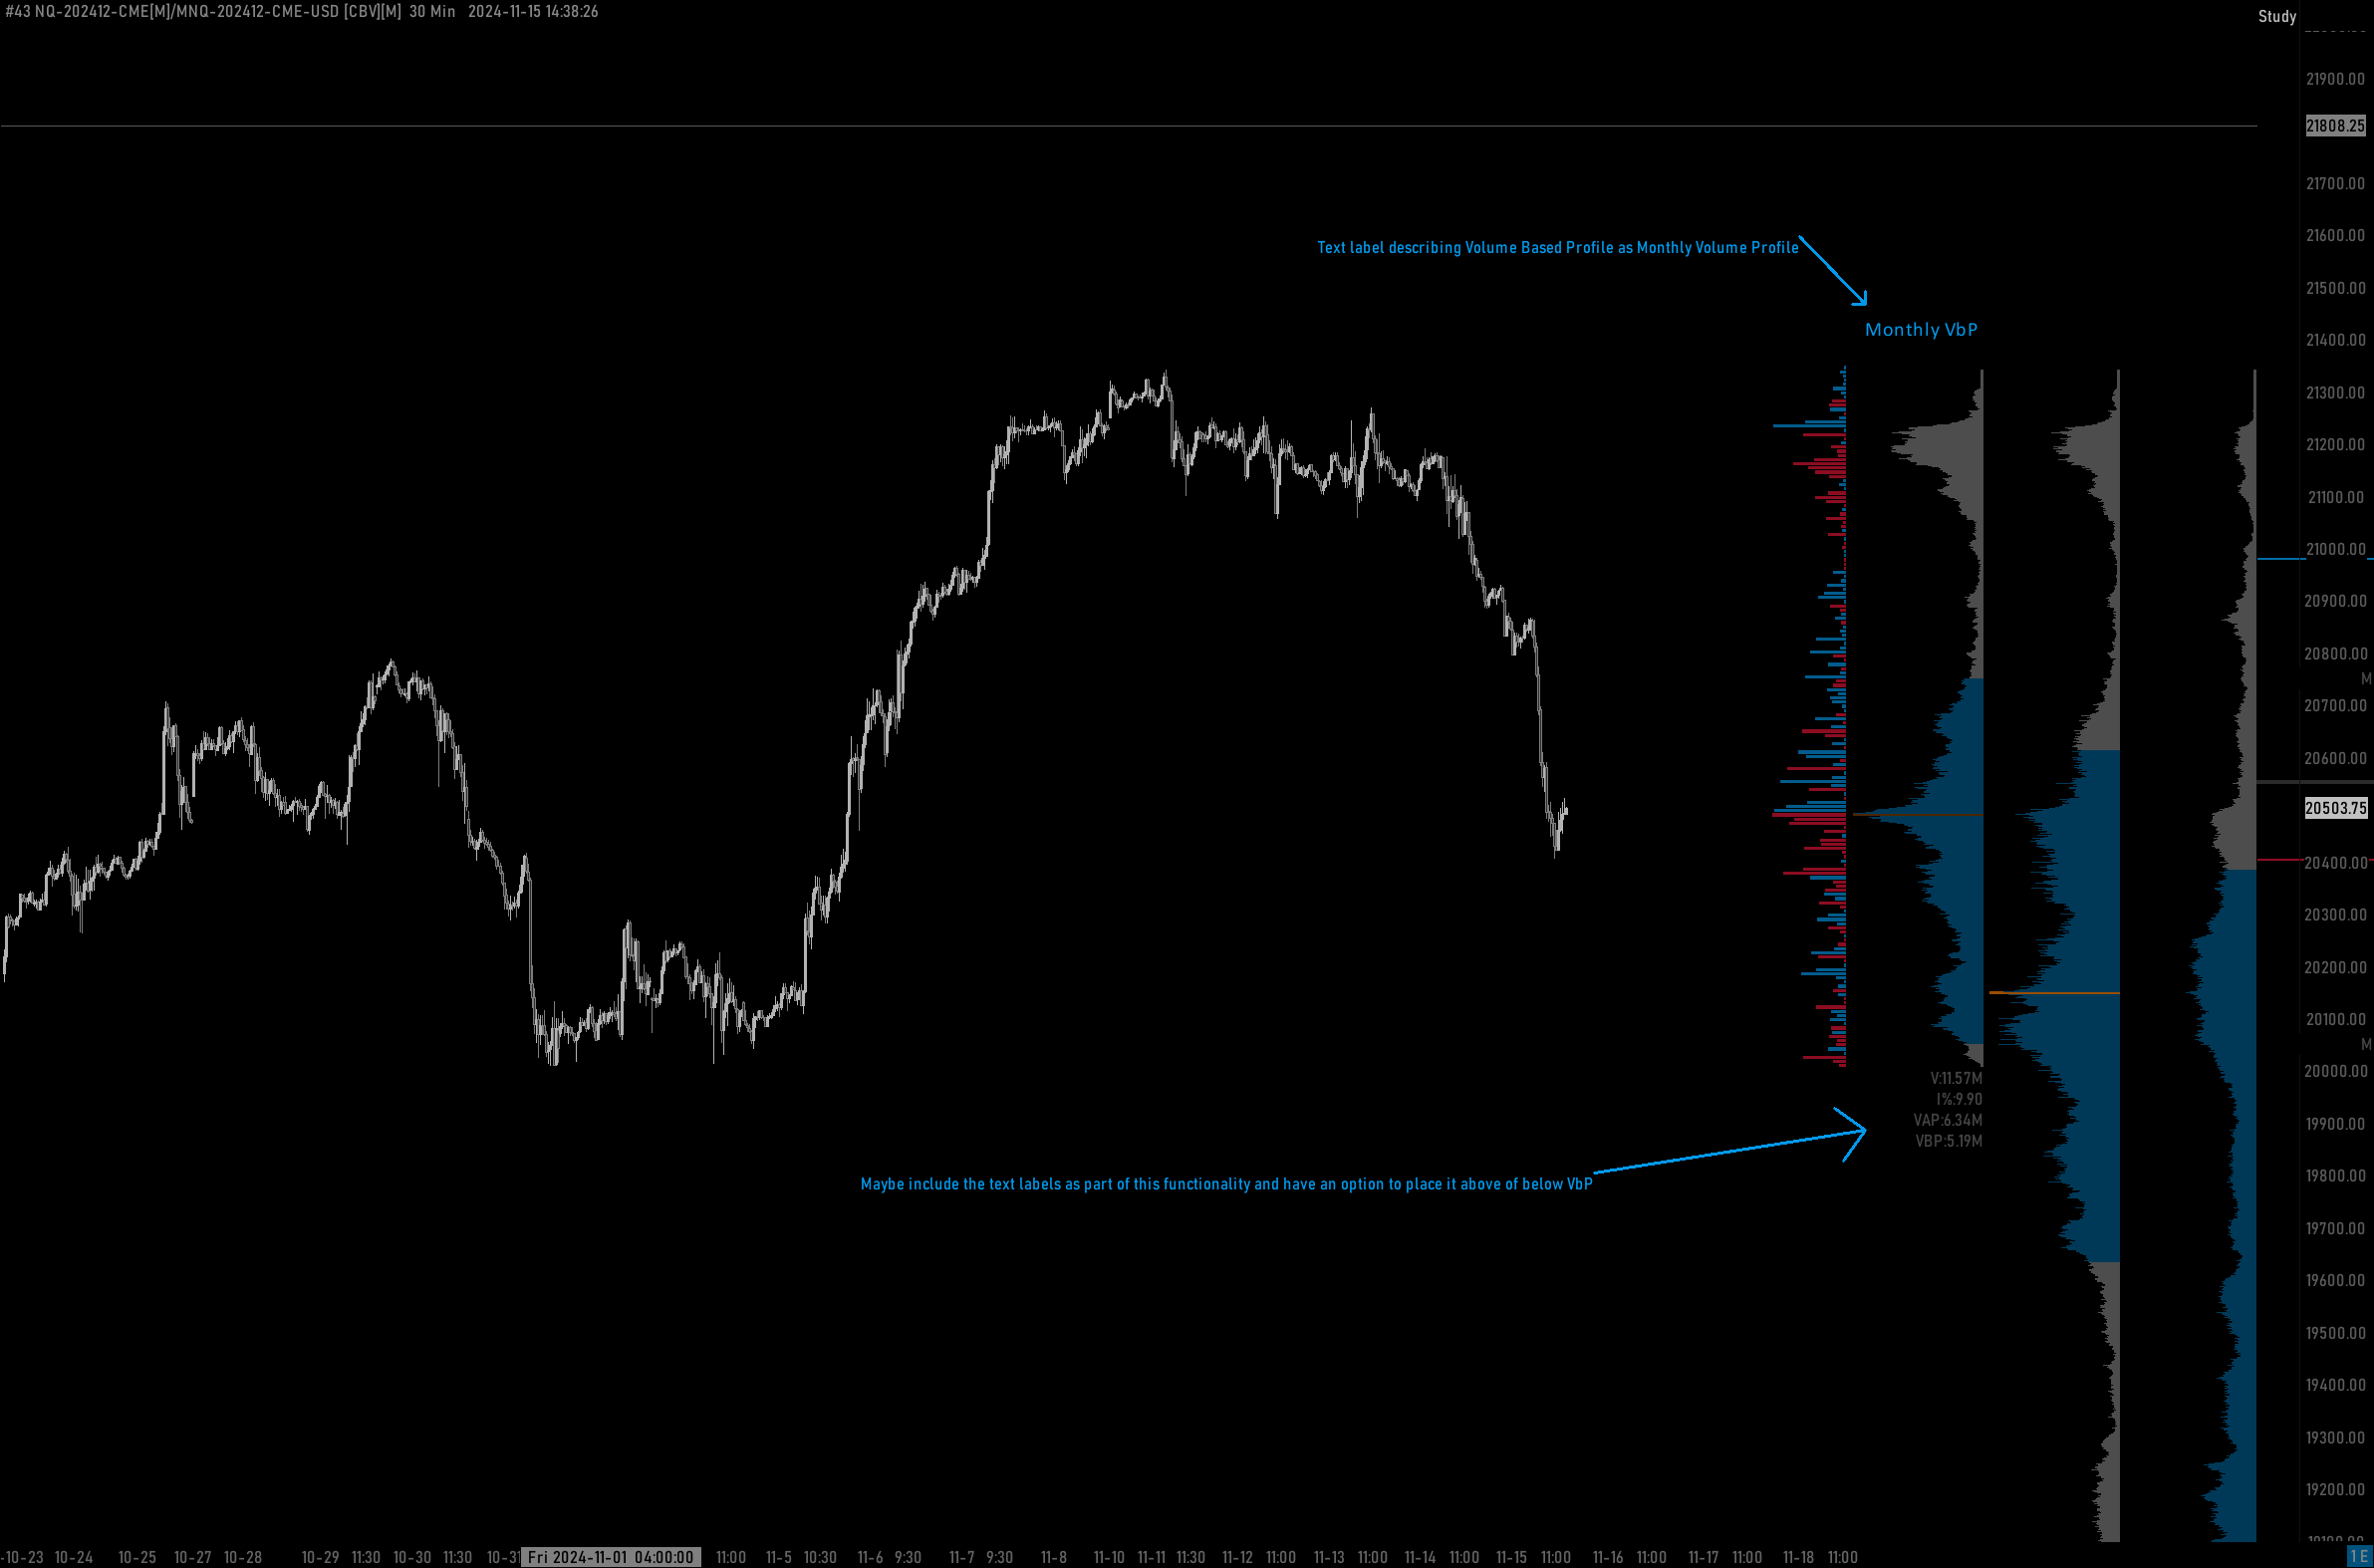This screenshot has height=1568, width=2374.
Task: Click the lower M marker near 20050 on scale
Action: (x=2365, y=1044)
